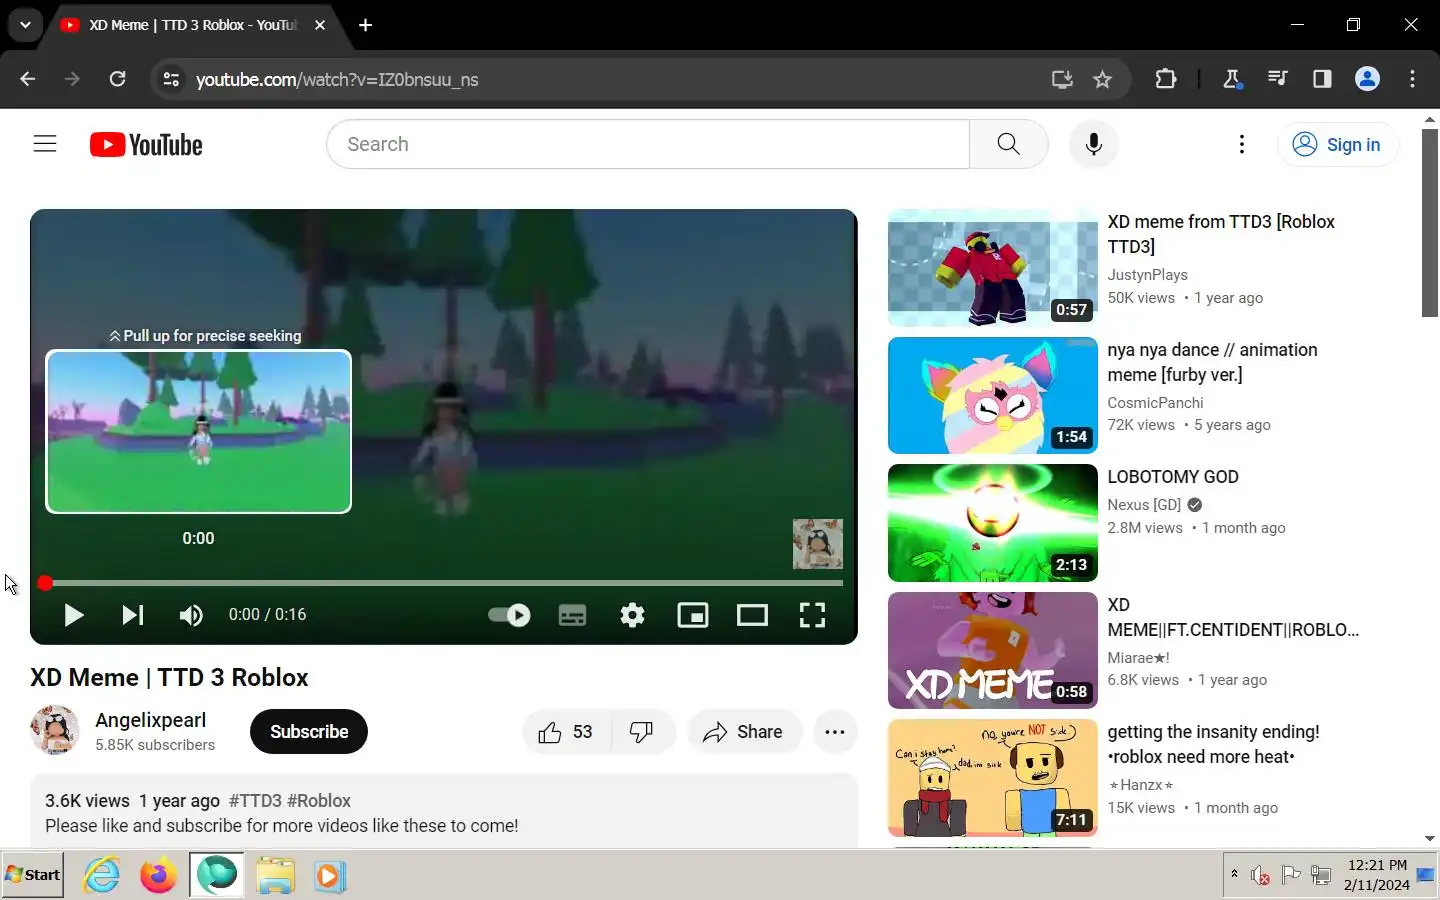Install app icon in address bar
Image resolution: width=1440 pixels, height=900 pixels.
[x=1062, y=79]
